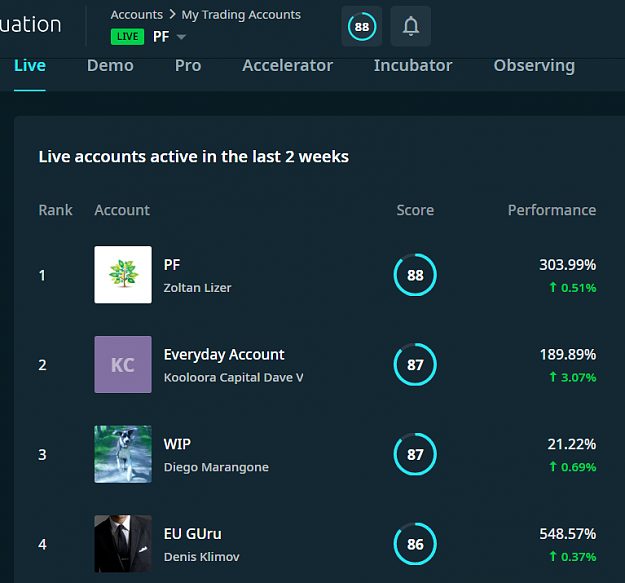The height and width of the screenshot is (583, 625).
Task: Click rank number 1
Action: coord(42,275)
